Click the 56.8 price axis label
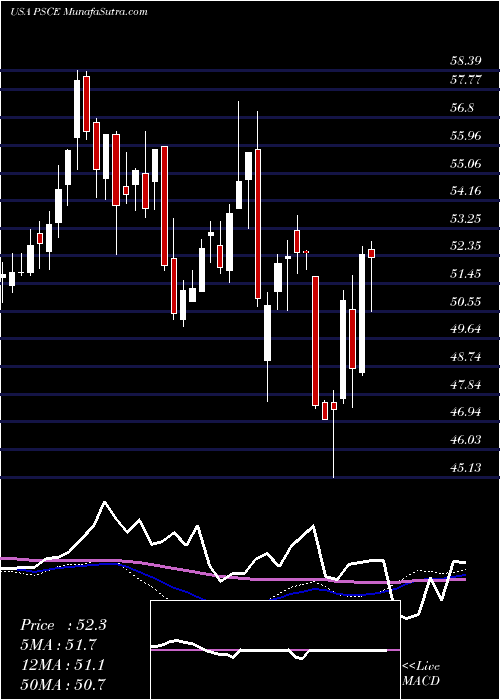This screenshot has width=500, height=700. tap(462, 108)
